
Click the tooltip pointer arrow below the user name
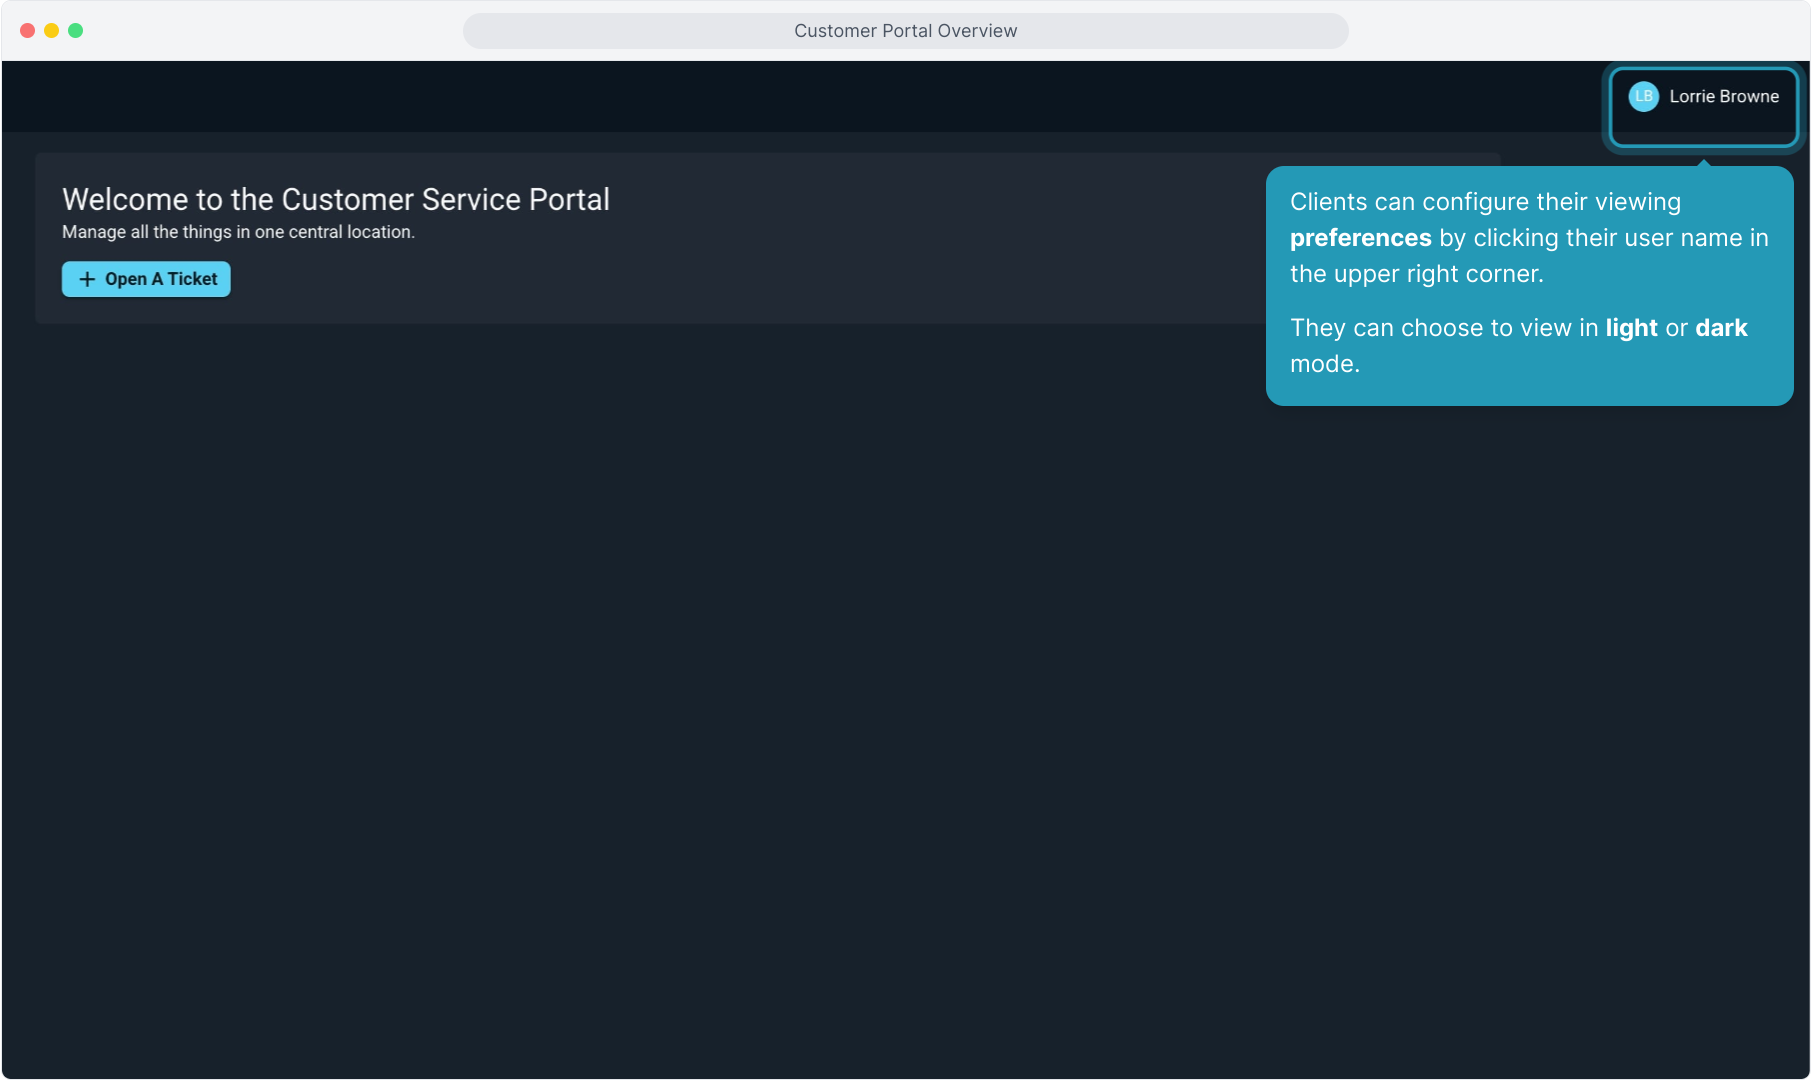(1704, 162)
